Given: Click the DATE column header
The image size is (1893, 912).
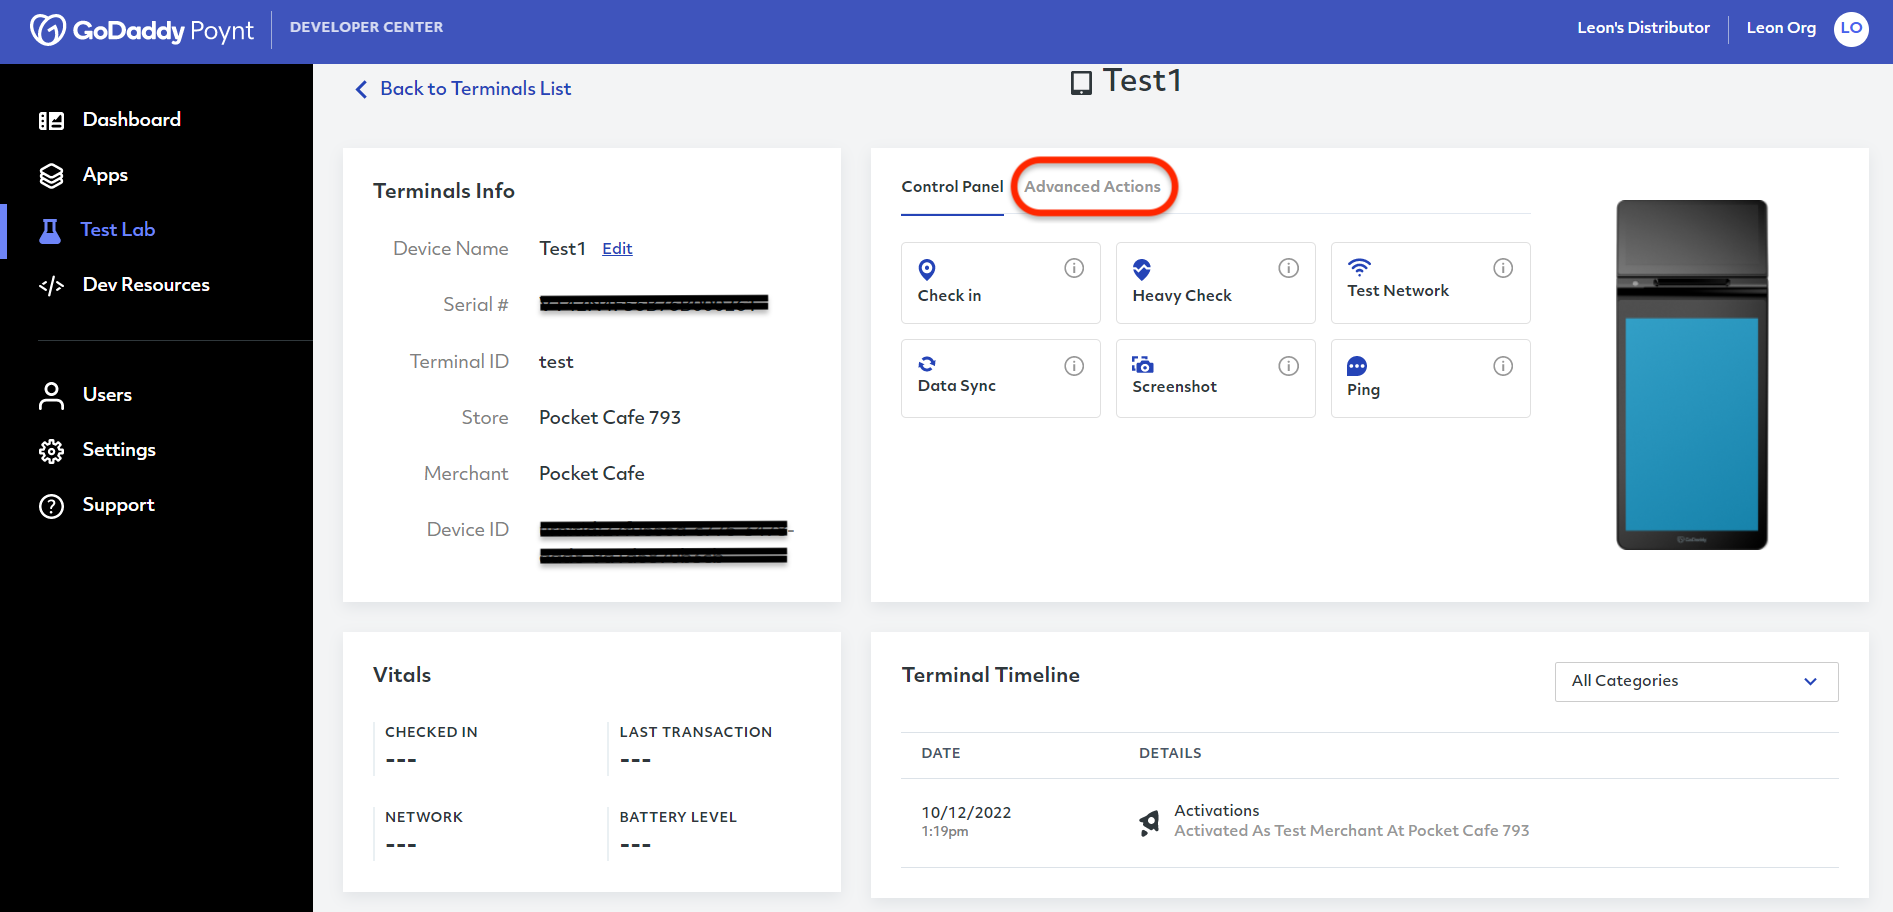Looking at the screenshot, I should 941,753.
